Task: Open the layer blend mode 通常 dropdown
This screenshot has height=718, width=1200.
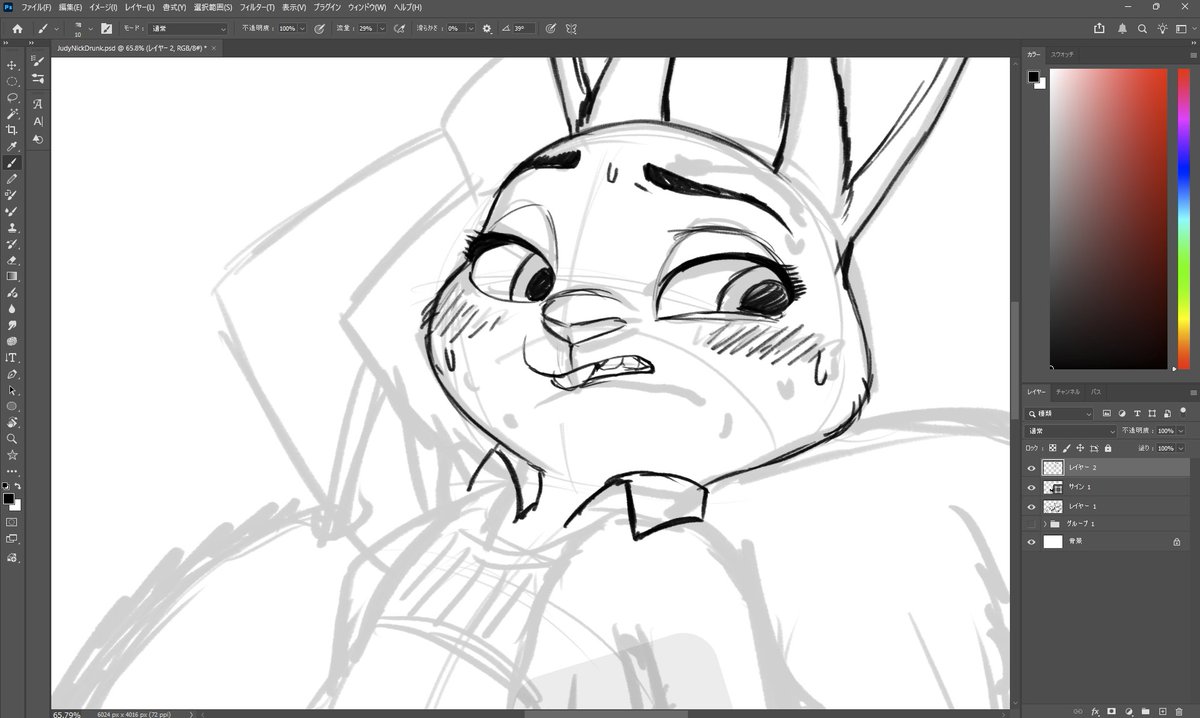Action: coord(1072,431)
